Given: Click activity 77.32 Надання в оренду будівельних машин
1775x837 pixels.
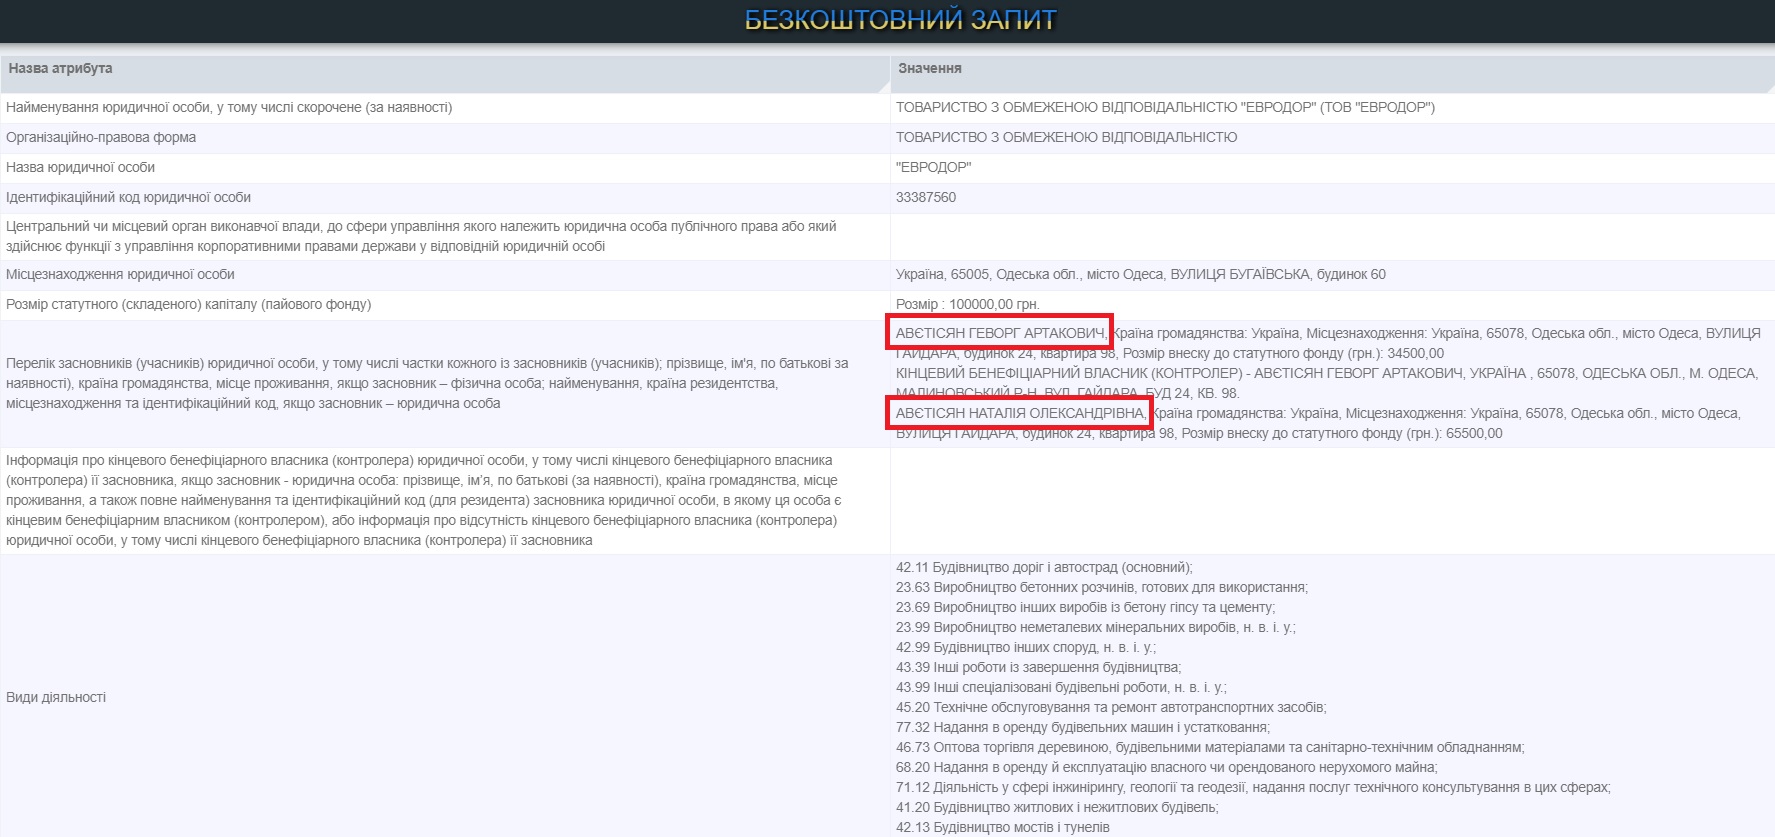Looking at the screenshot, I should tap(1082, 727).
